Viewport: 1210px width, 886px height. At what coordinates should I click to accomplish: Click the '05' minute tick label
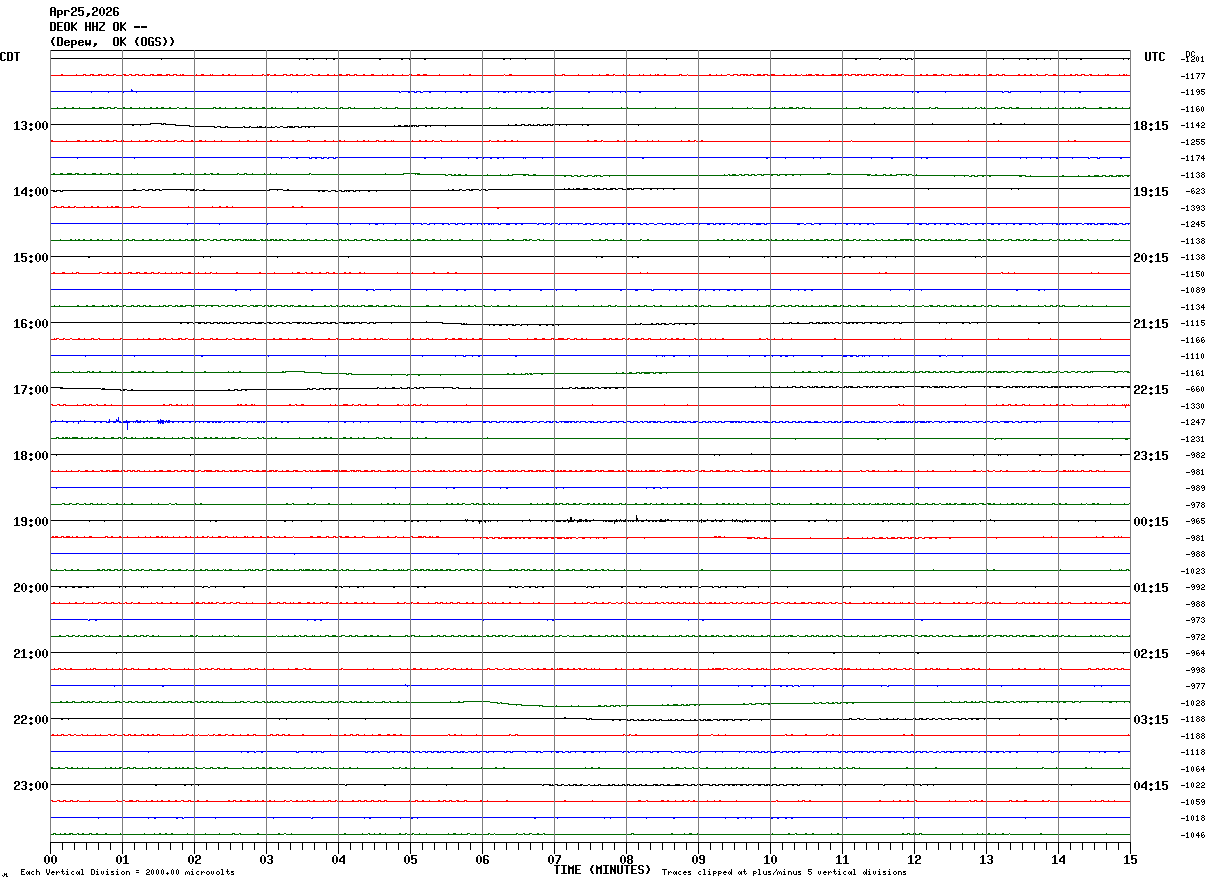(x=410, y=859)
